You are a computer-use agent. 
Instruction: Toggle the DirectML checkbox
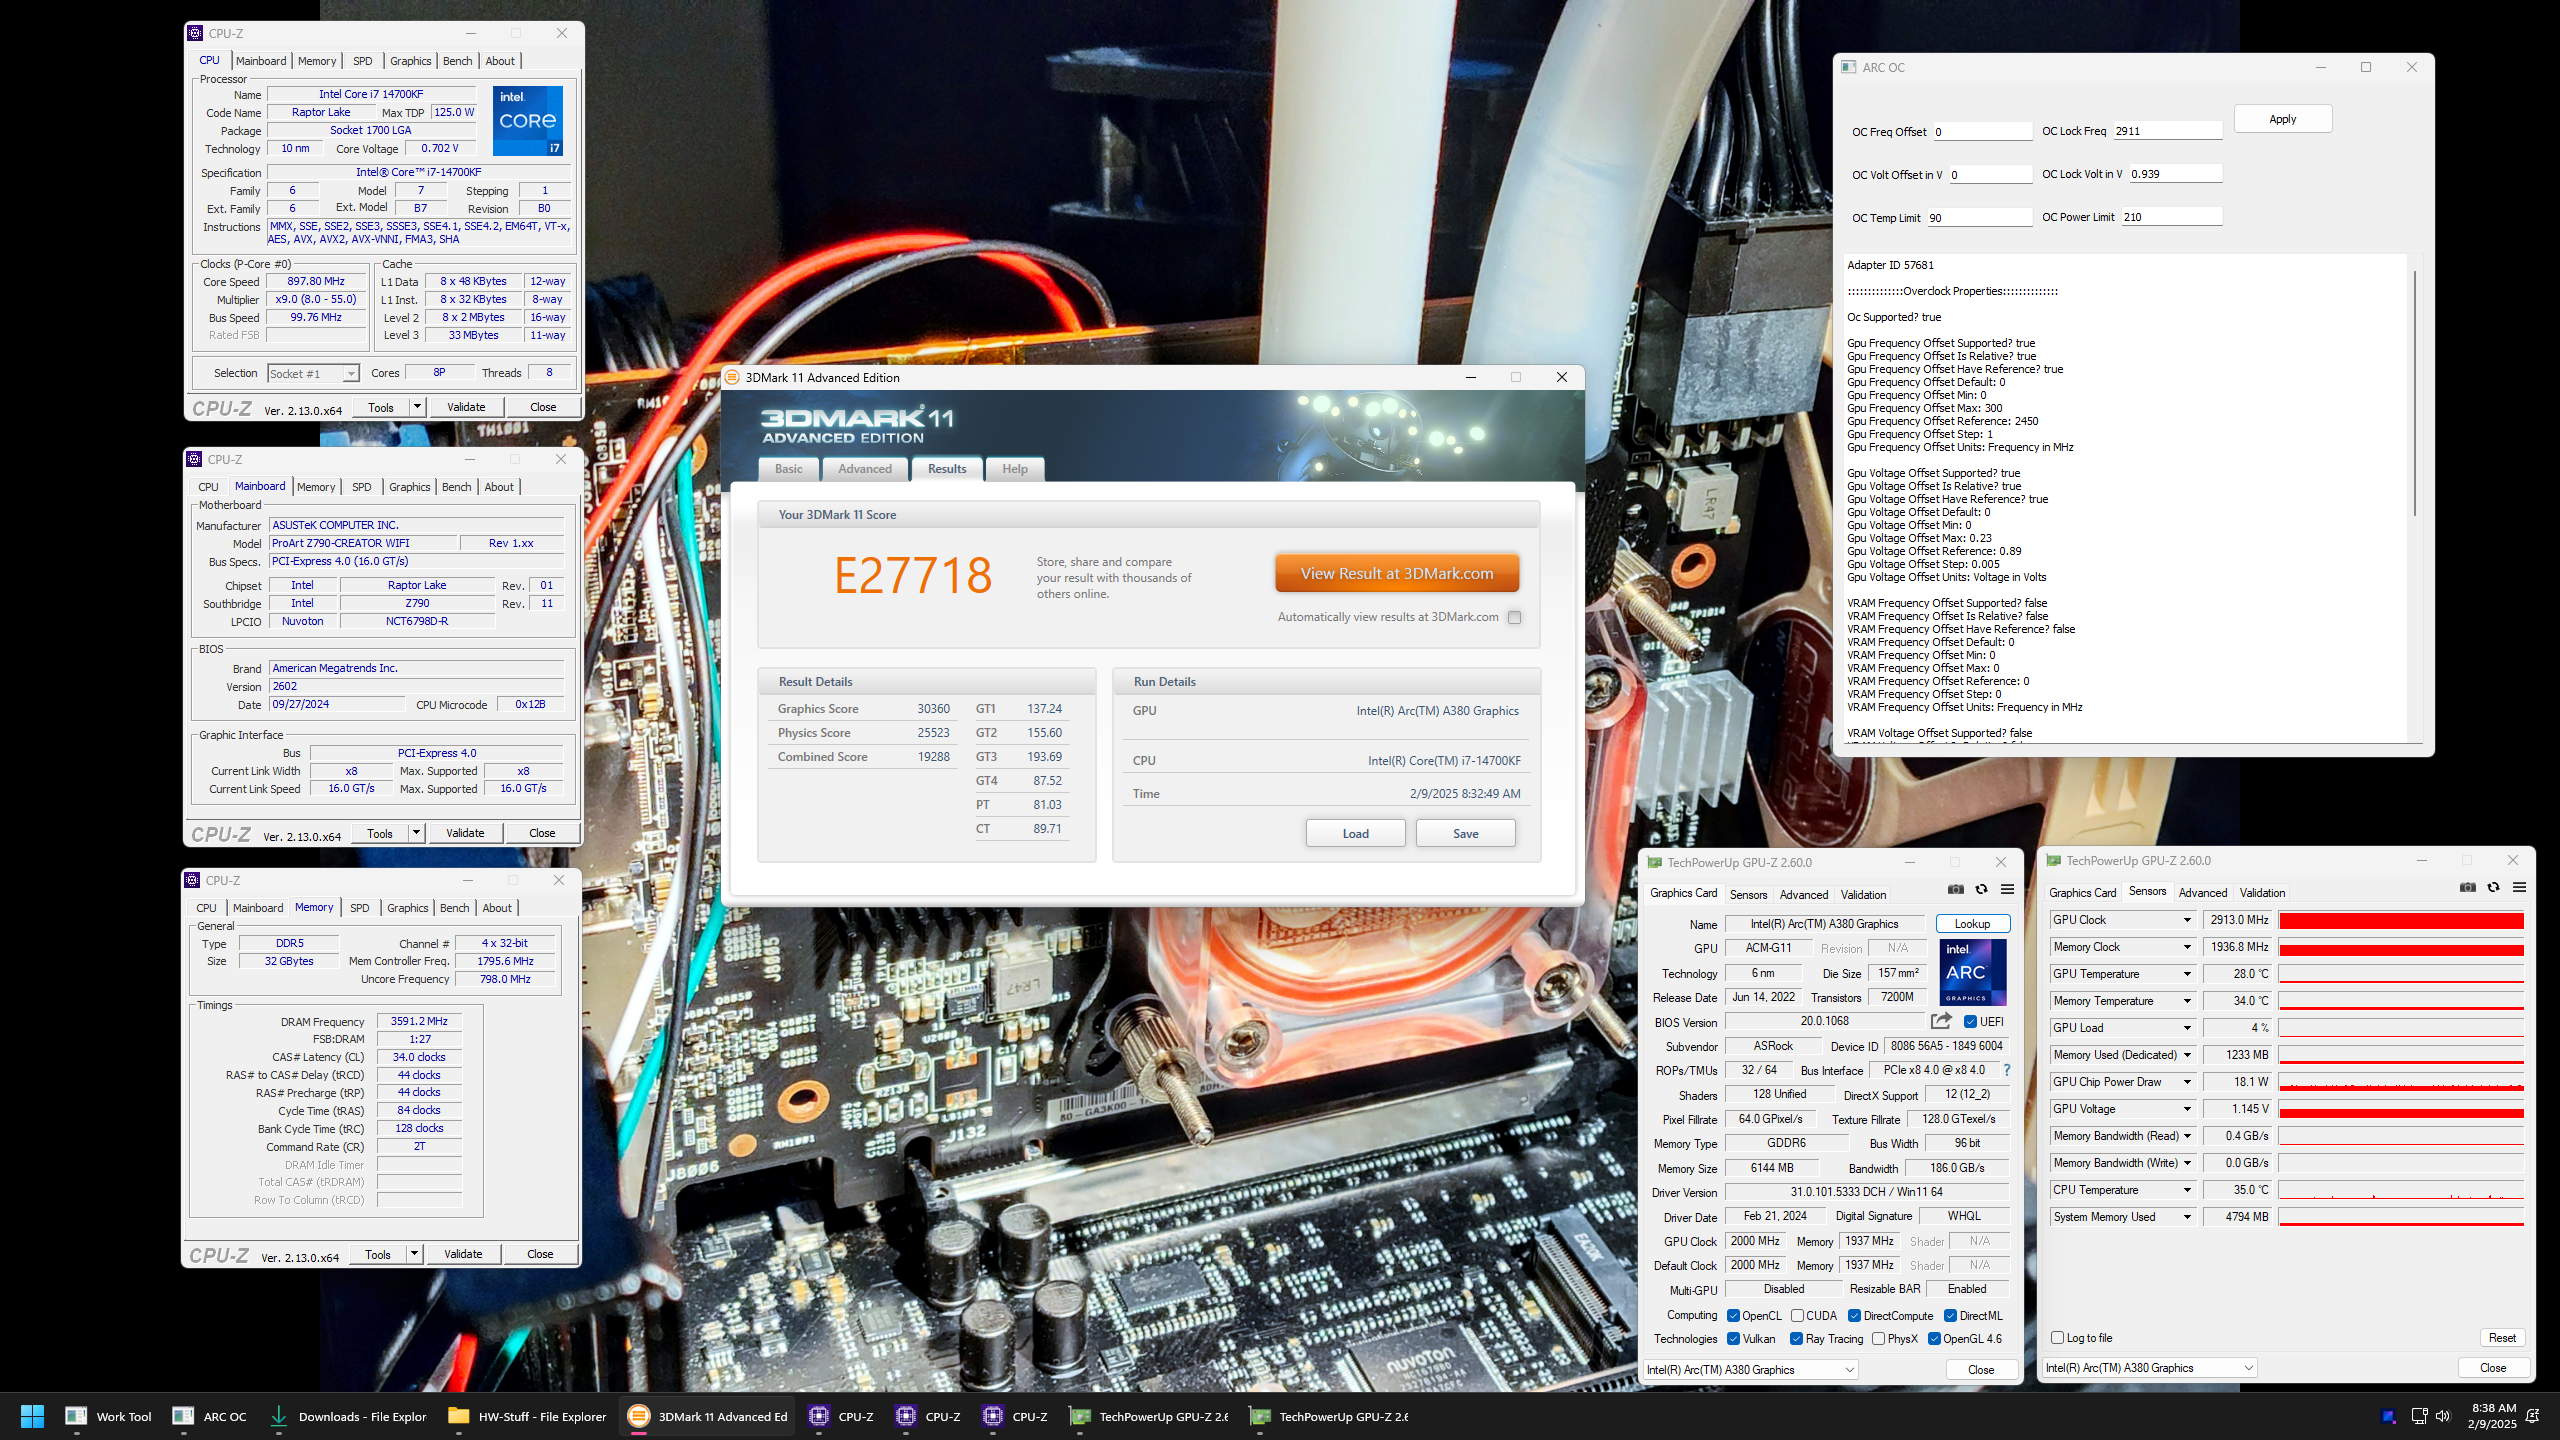click(1950, 1315)
